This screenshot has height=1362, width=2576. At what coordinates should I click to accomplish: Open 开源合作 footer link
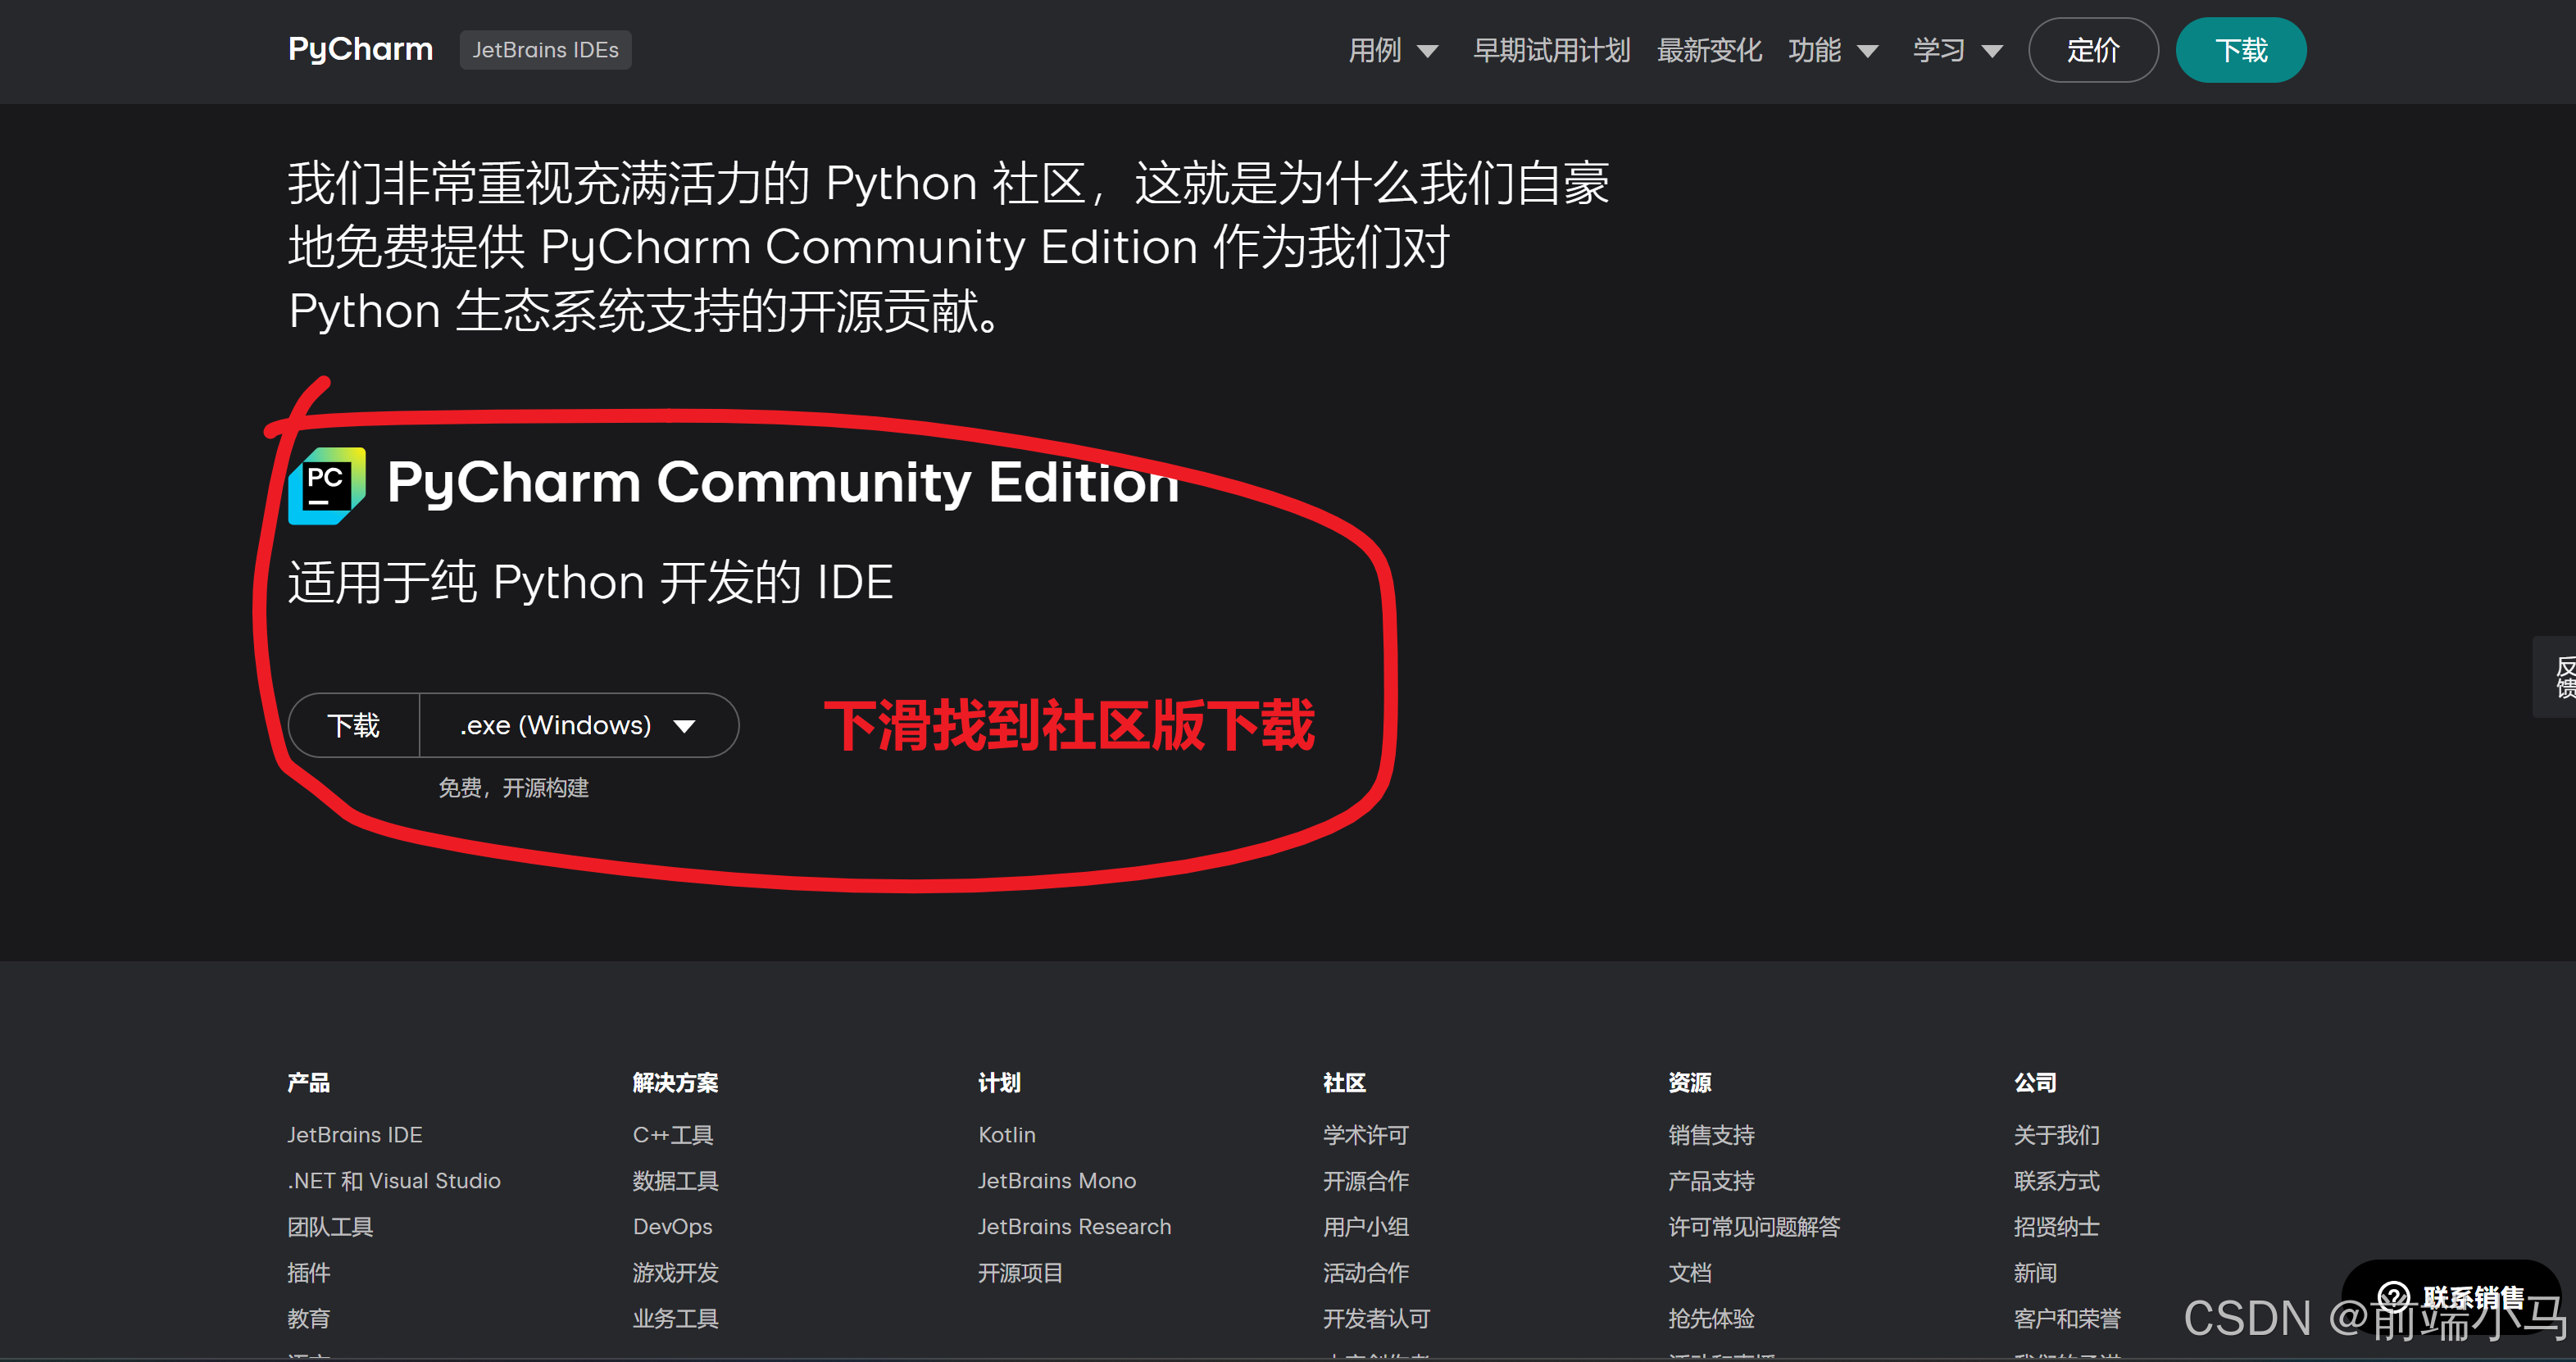coord(1366,1181)
